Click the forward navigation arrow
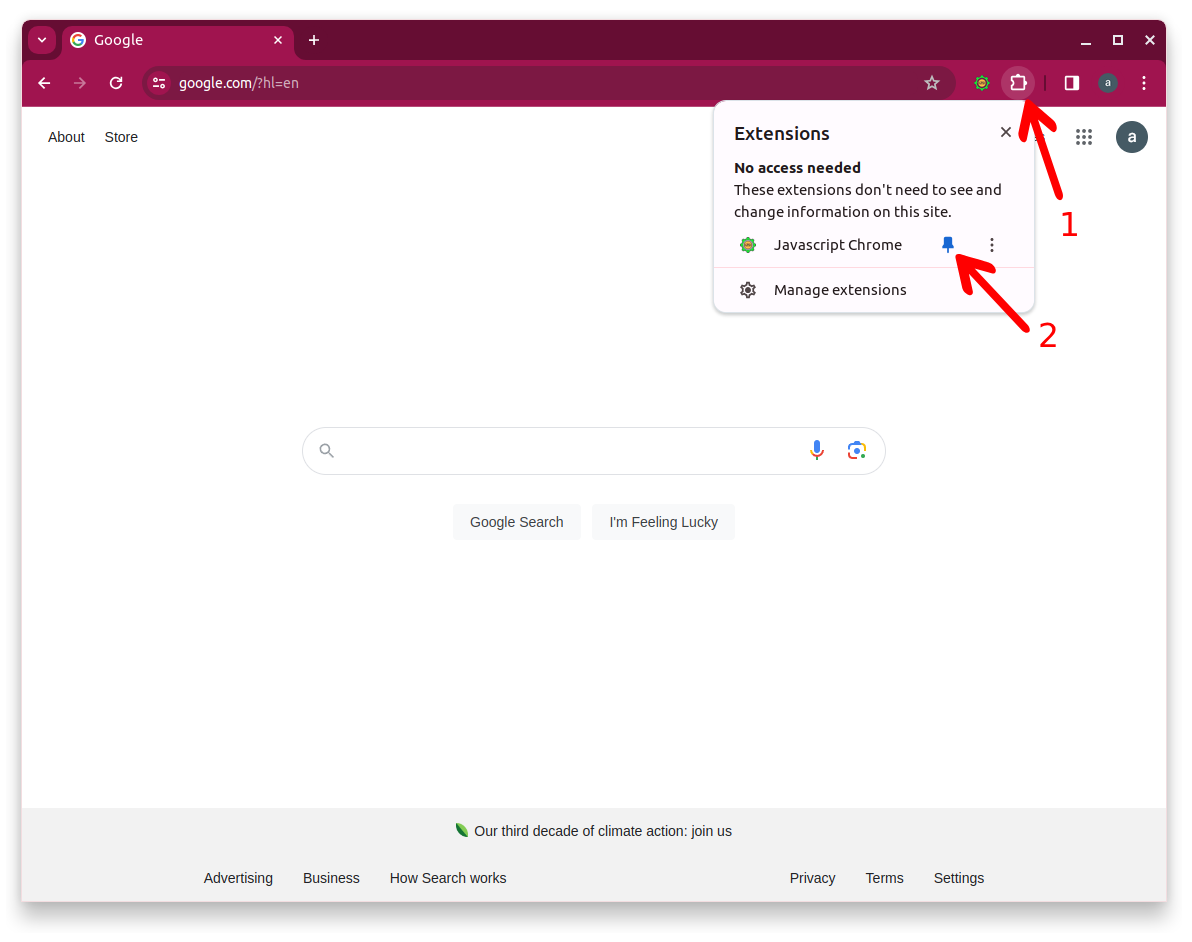This screenshot has height=942, width=1192. pyautogui.click(x=80, y=83)
